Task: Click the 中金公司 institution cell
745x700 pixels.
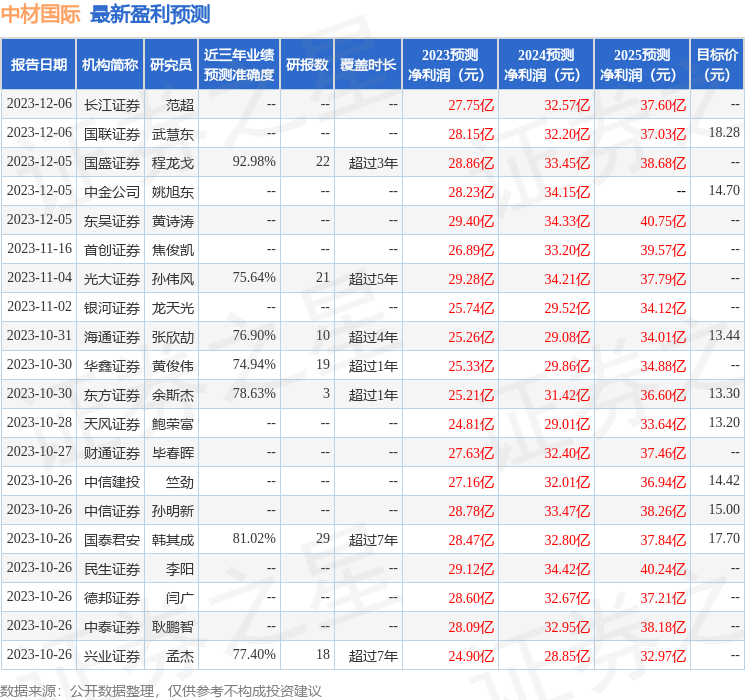Action: point(112,192)
